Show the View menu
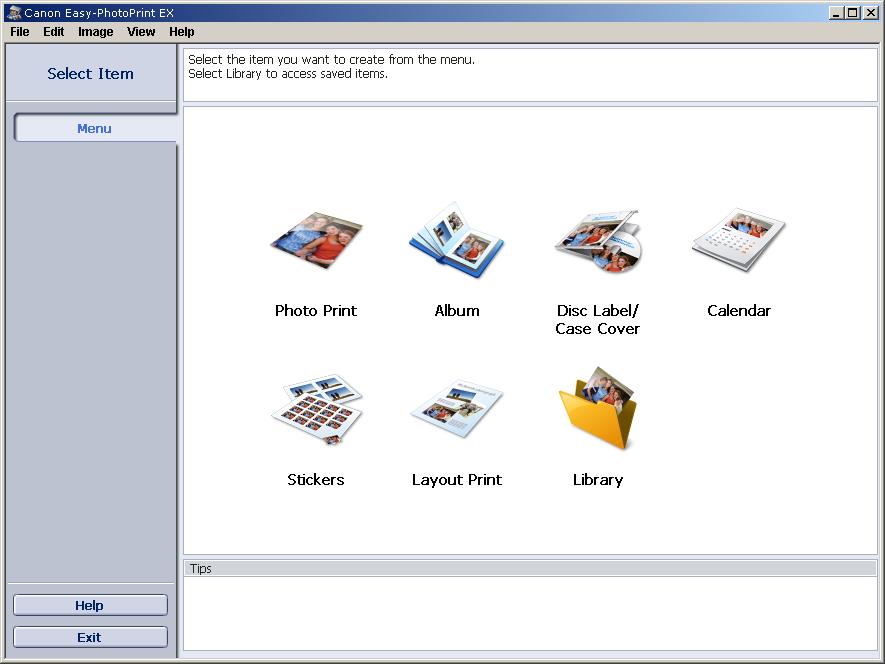The width and height of the screenshot is (885, 664). coord(141,32)
